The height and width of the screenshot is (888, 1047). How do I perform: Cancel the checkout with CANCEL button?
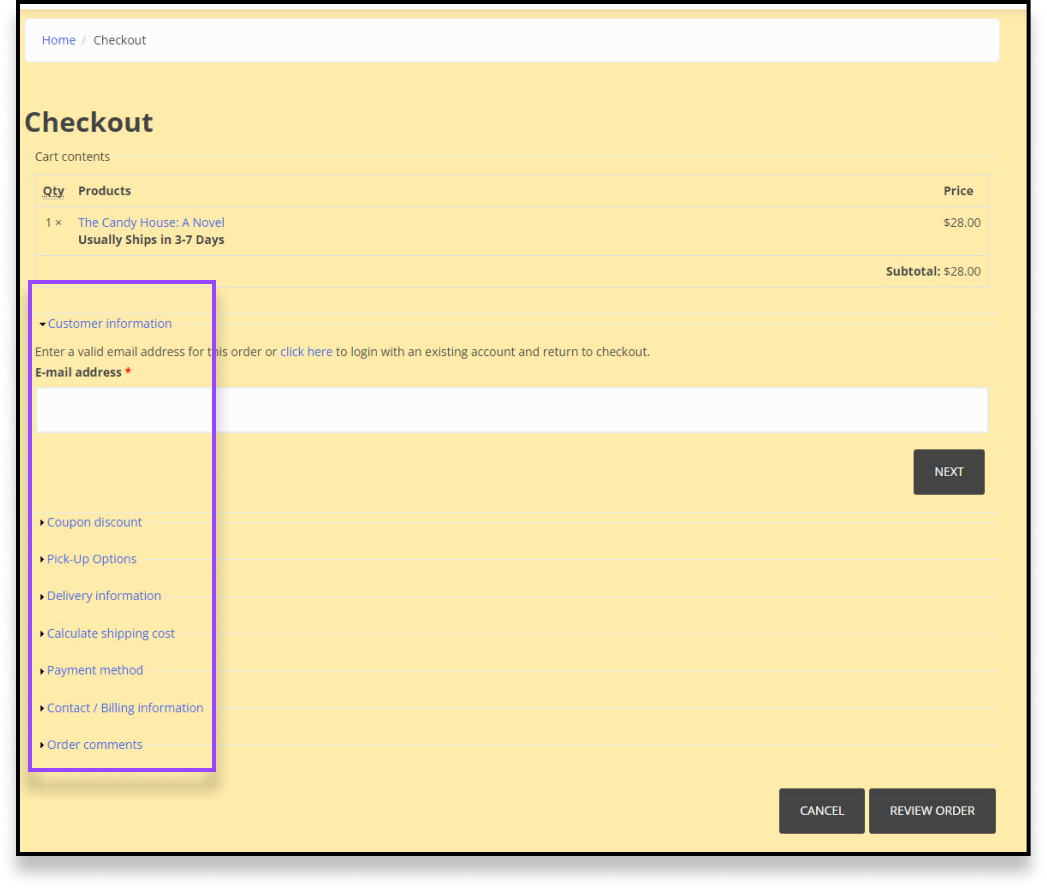[x=821, y=811]
